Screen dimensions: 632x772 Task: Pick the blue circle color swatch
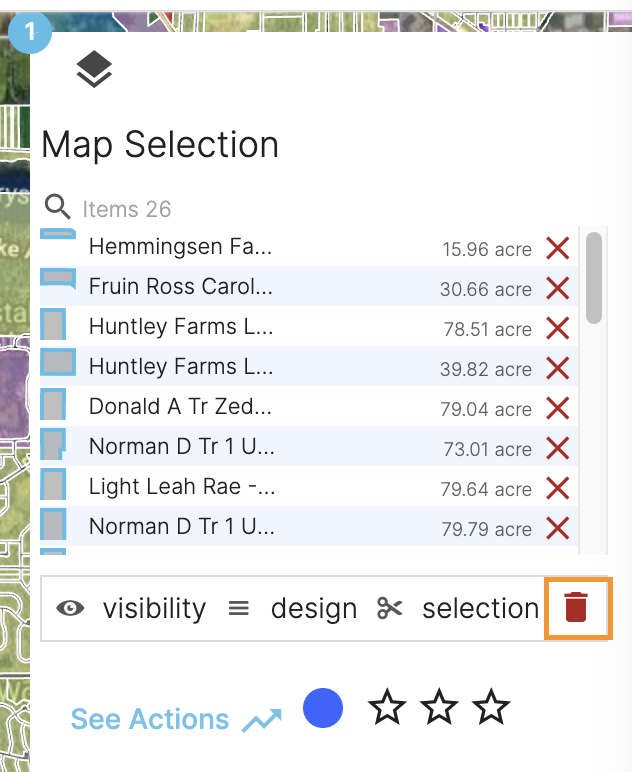point(323,708)
